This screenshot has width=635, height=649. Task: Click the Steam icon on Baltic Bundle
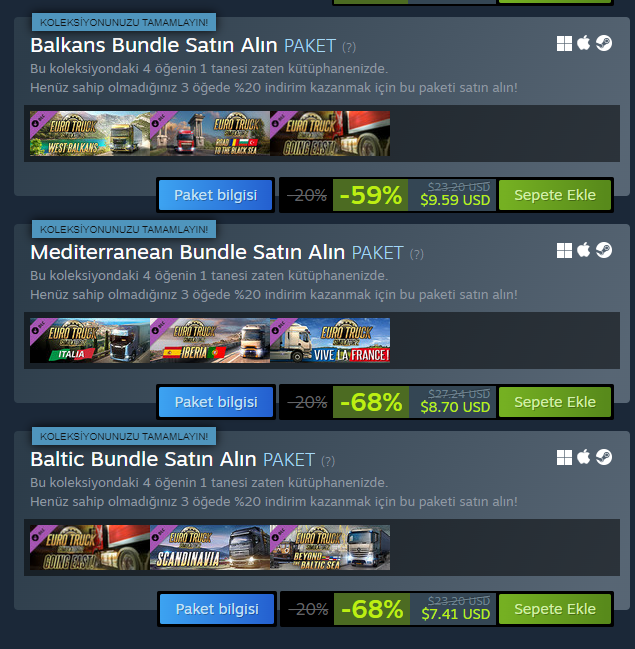pos(604,457)
